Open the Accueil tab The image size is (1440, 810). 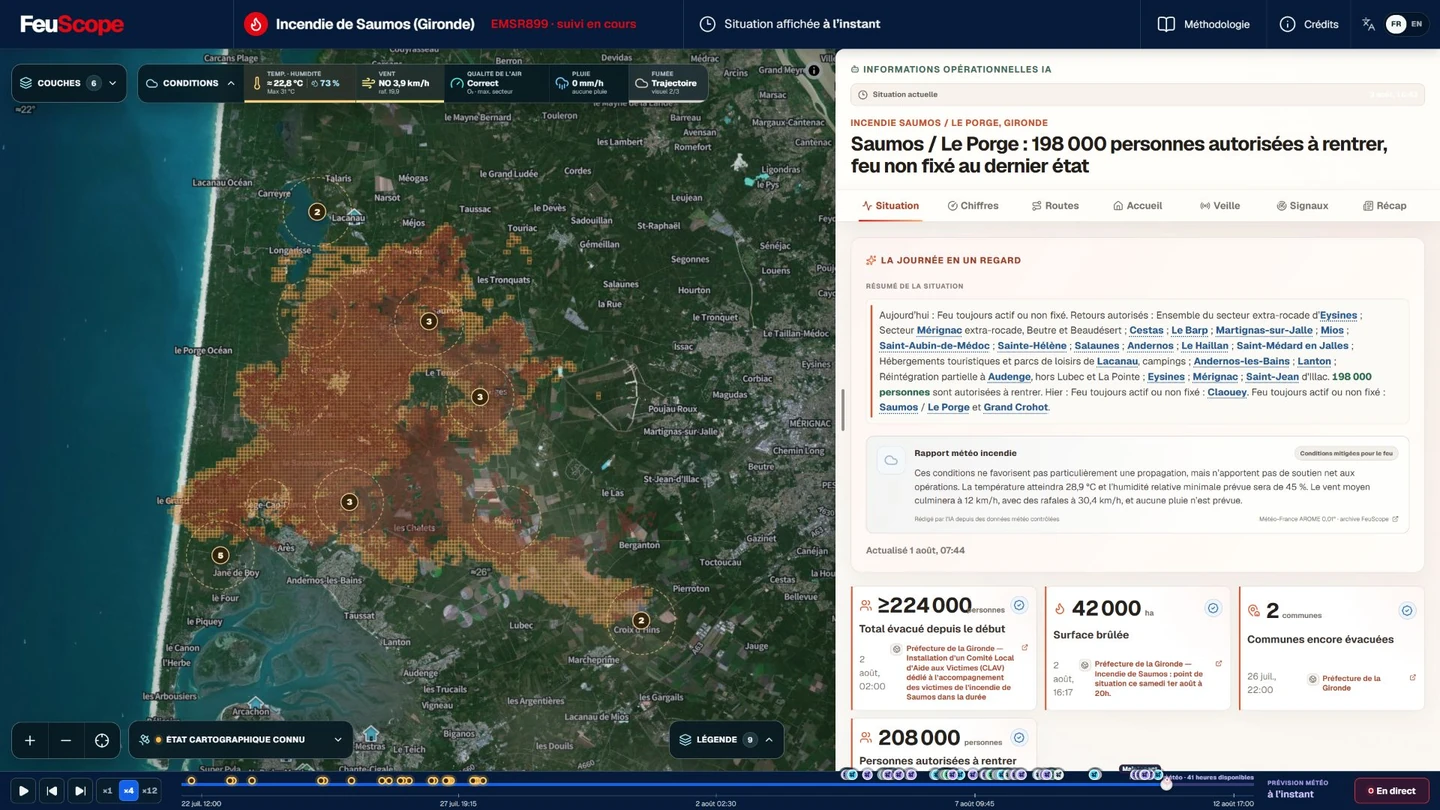1137,206
